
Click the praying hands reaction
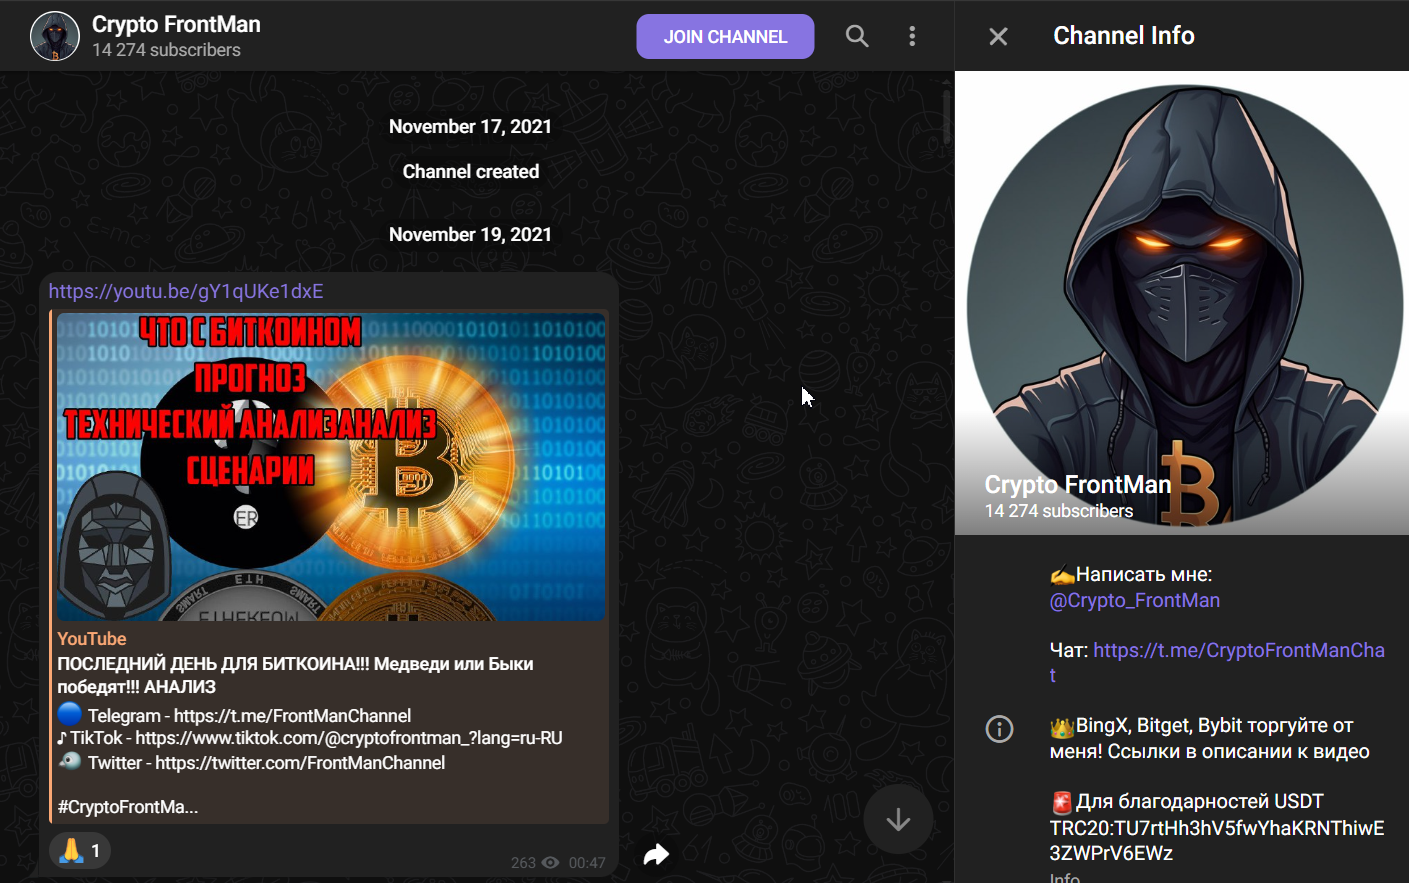[x=80, y=851]
